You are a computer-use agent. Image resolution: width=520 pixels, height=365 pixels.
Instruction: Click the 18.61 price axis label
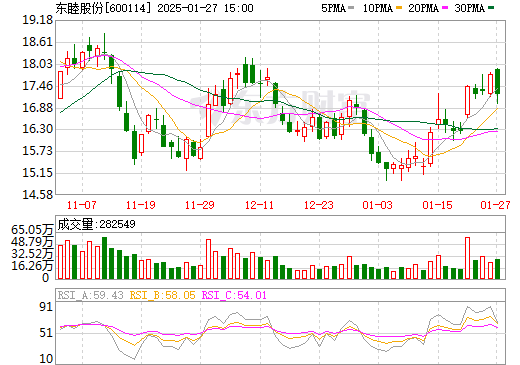38,42
